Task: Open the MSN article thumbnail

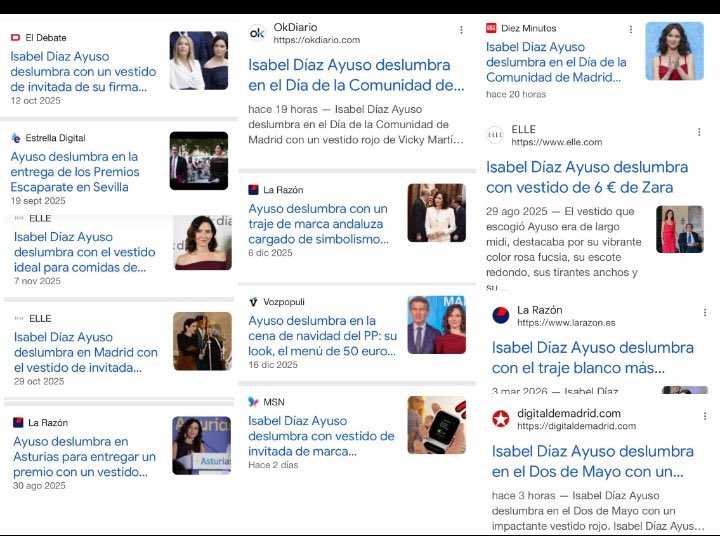Action: click(x=437, y=425)
